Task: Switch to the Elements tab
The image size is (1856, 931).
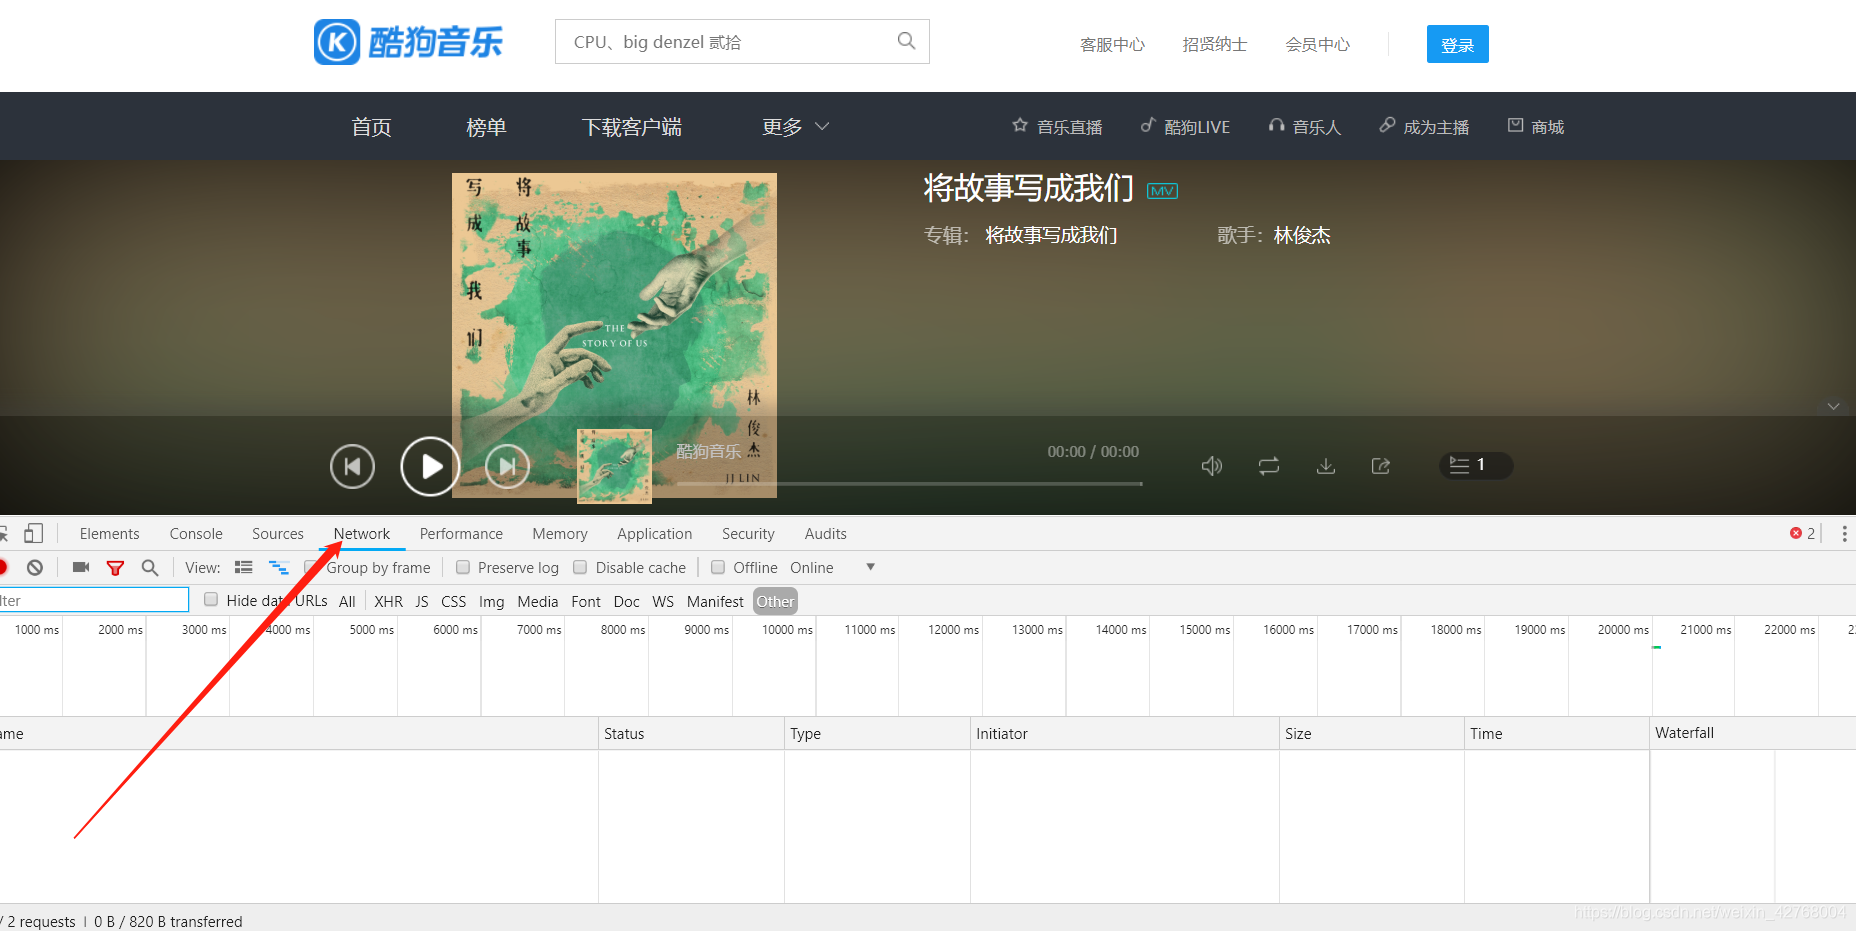Action: coord(110,534)
